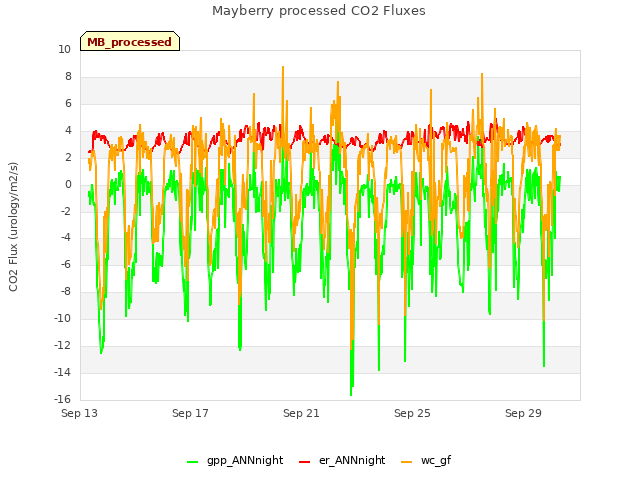Click the y-axis value 2
The width and height of the screenshot is (640, 480).
tap(68, 158)
